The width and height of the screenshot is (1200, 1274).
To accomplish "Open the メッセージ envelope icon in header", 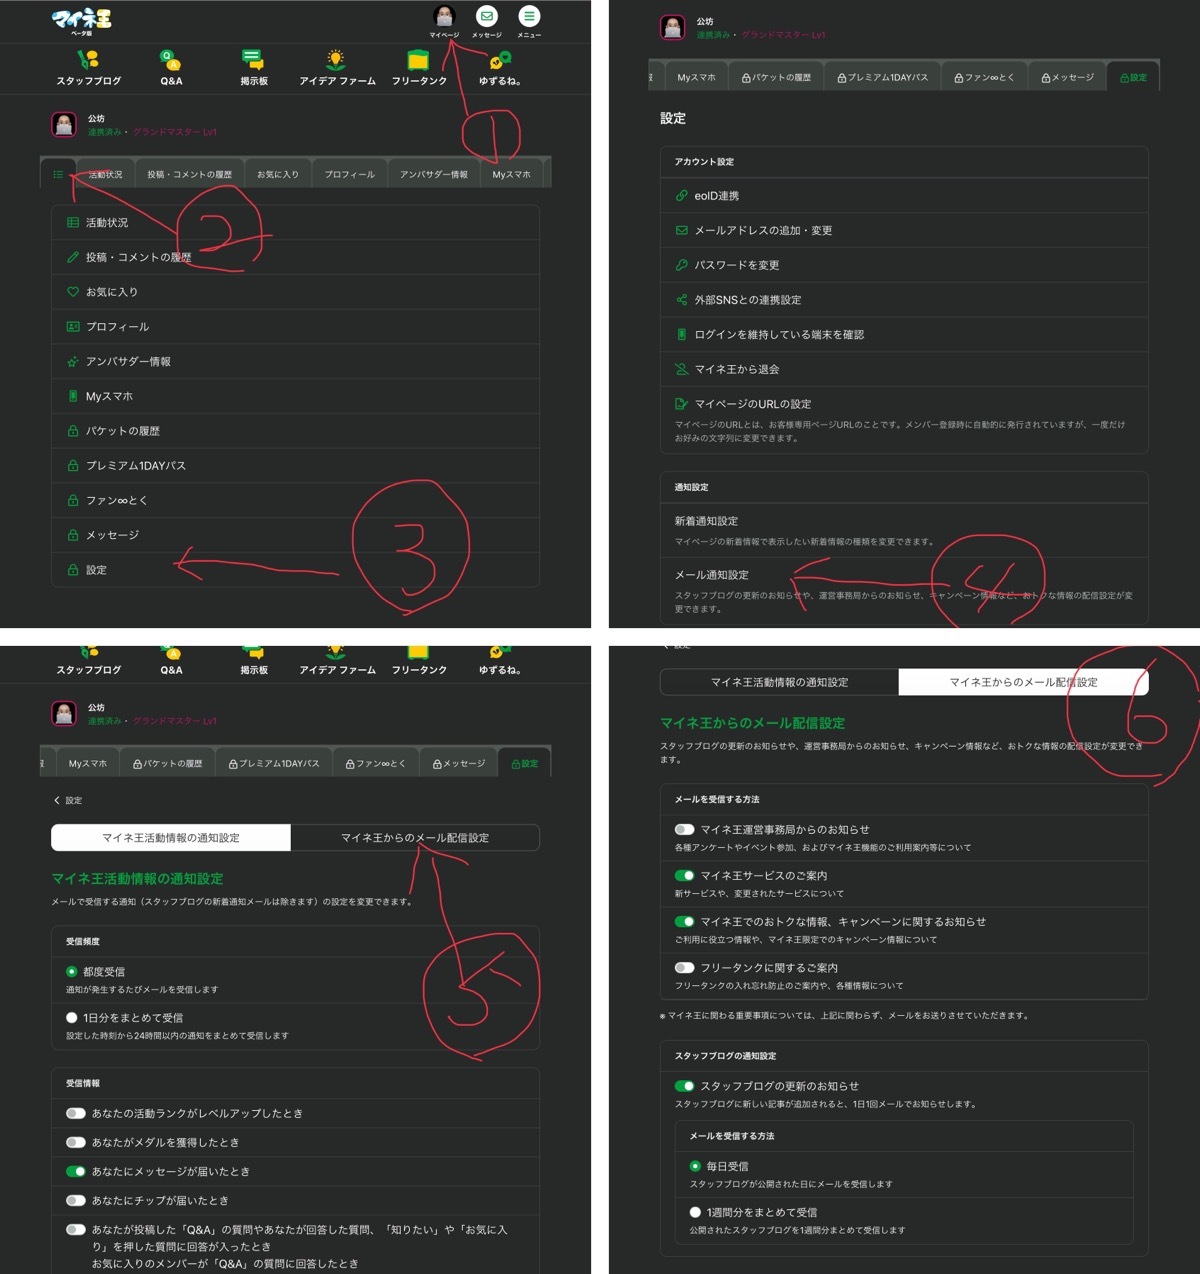I will point(487,16).
